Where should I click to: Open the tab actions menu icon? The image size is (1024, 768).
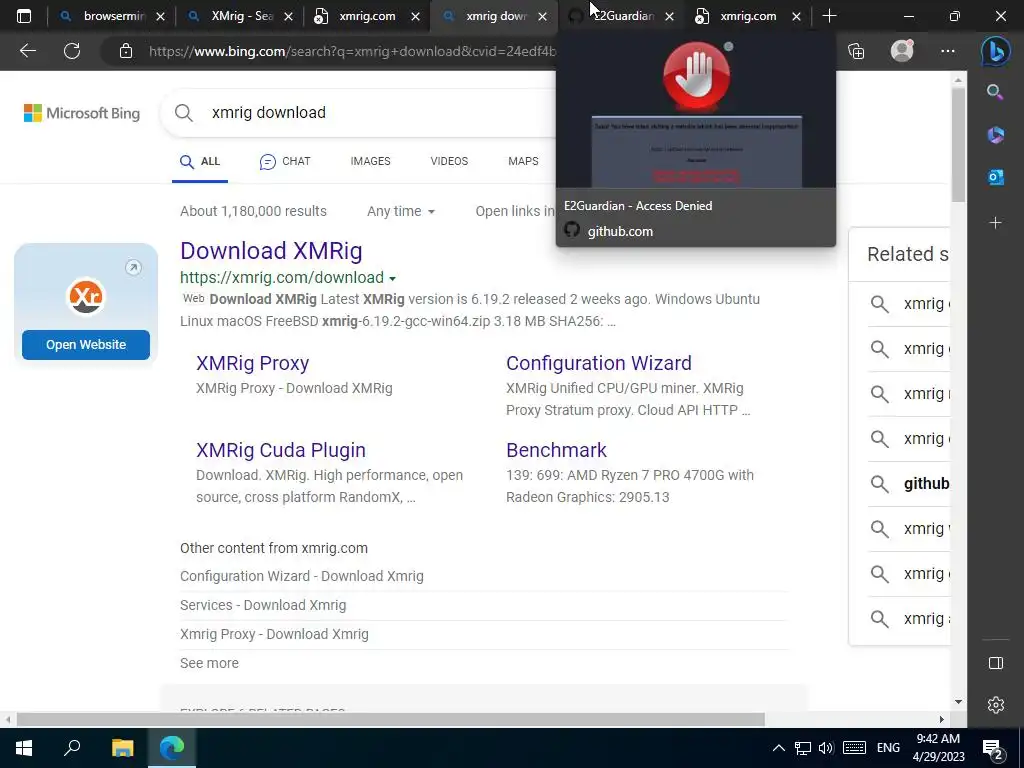click(x=24, y=16)
